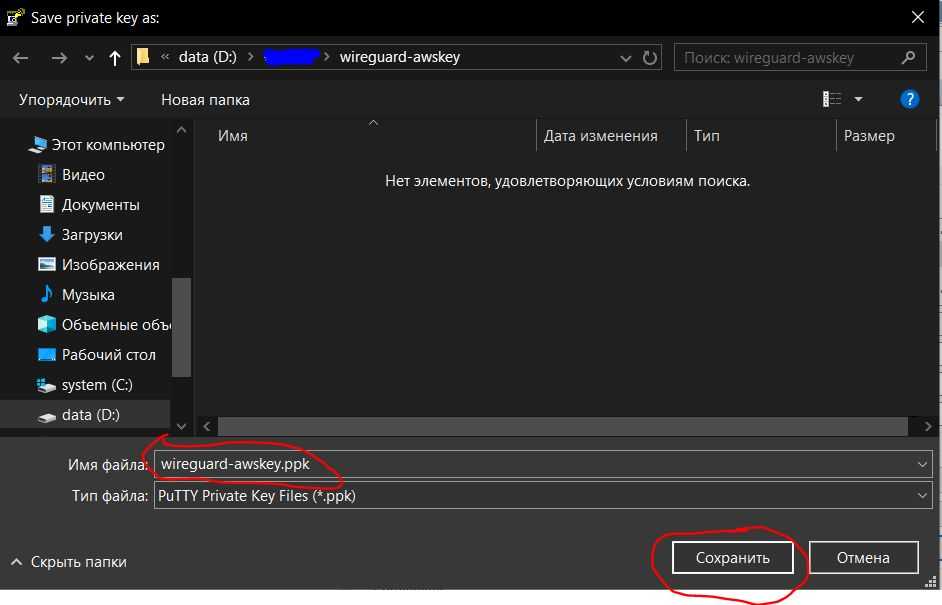Open the Упорядочить menu
Viewport: 942px width, 605px height.
[71, 100]
